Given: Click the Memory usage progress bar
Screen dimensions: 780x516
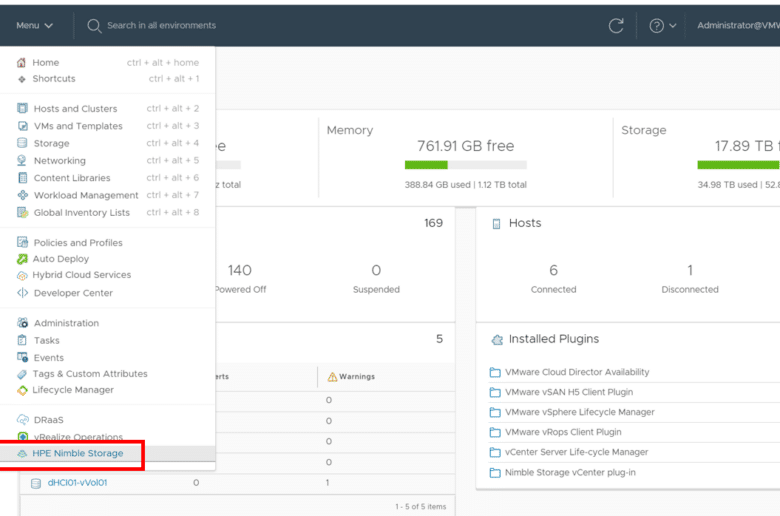Looking at the screenshot, I should click(466, 165).
